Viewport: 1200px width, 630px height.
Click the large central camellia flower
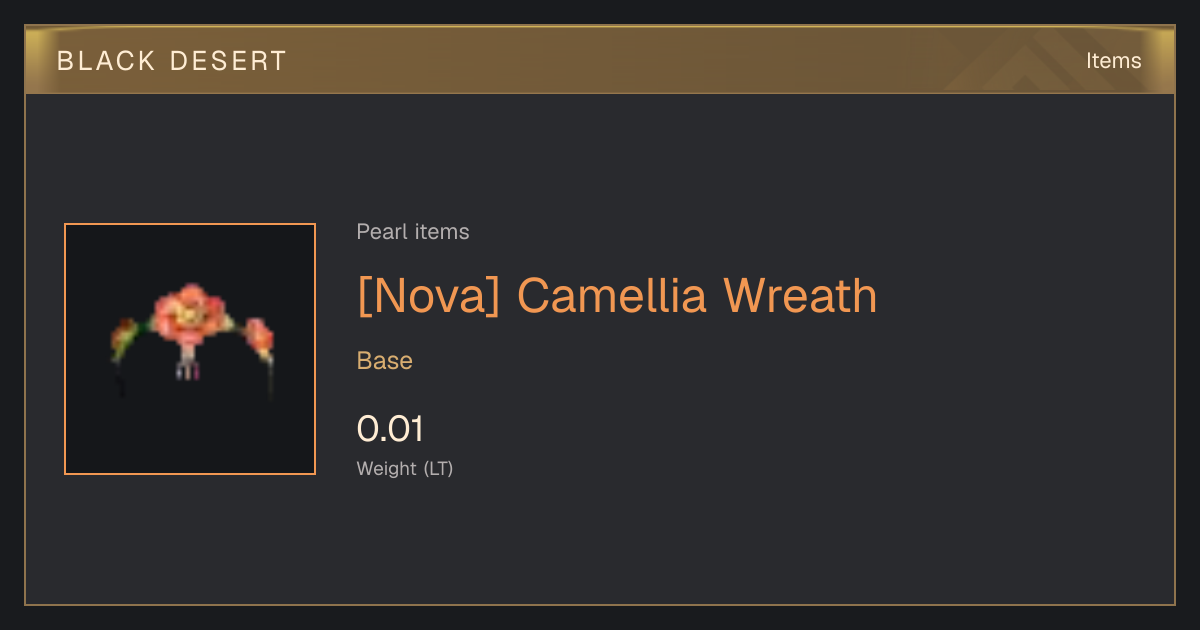click(189, 311)
